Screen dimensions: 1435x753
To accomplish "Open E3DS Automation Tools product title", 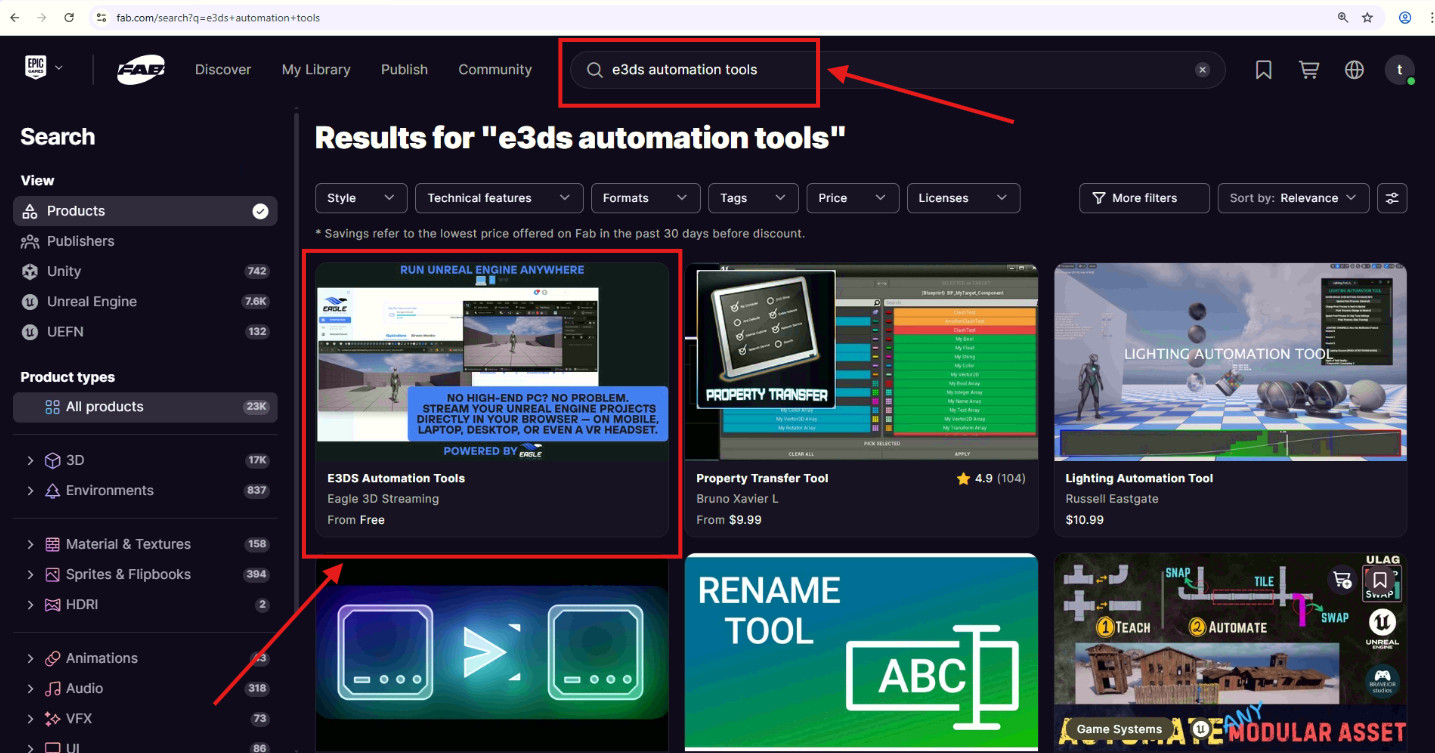I will [396, 478].
